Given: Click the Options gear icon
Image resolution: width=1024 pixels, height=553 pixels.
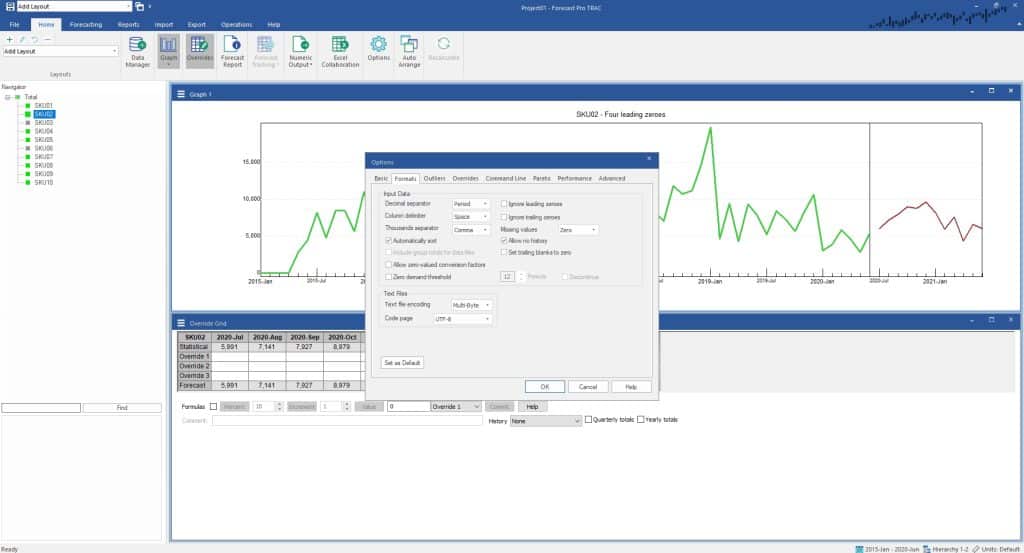Looking at the screenshot, I should click(x=379, y=51).
